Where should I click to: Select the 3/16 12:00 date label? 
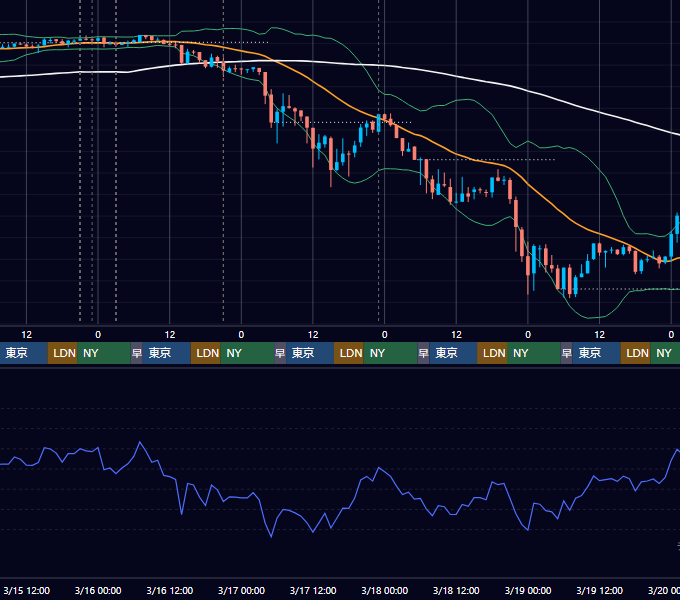pos(170,590)
